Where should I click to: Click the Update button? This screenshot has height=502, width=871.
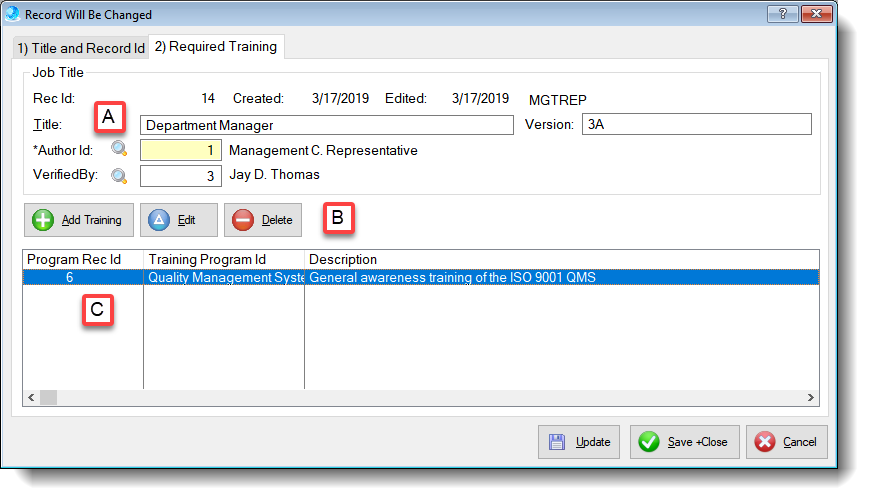(579, 442)
